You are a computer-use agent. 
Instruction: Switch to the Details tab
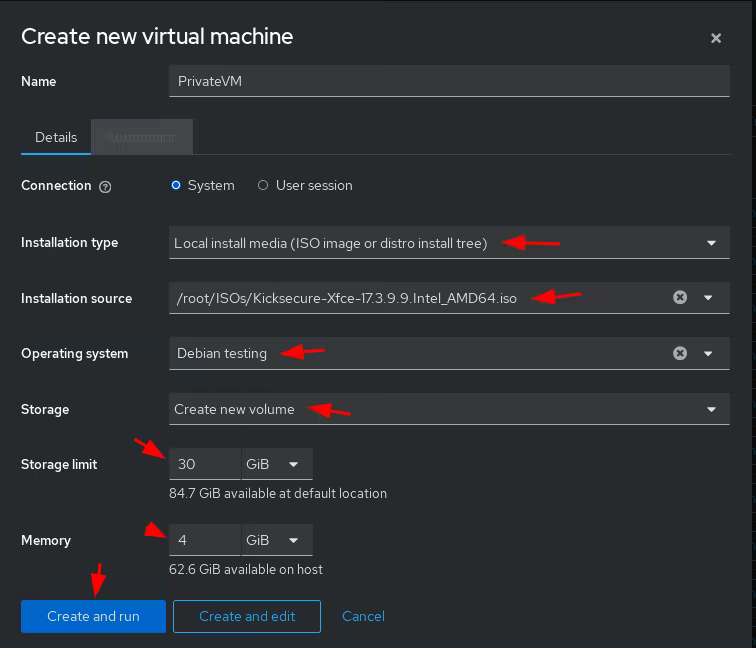(56, 137)
